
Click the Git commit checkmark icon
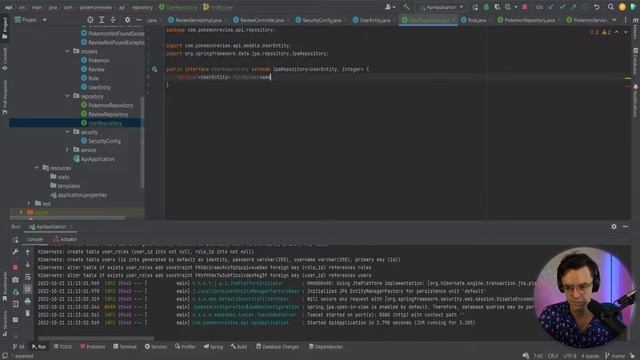click(562, 7)
